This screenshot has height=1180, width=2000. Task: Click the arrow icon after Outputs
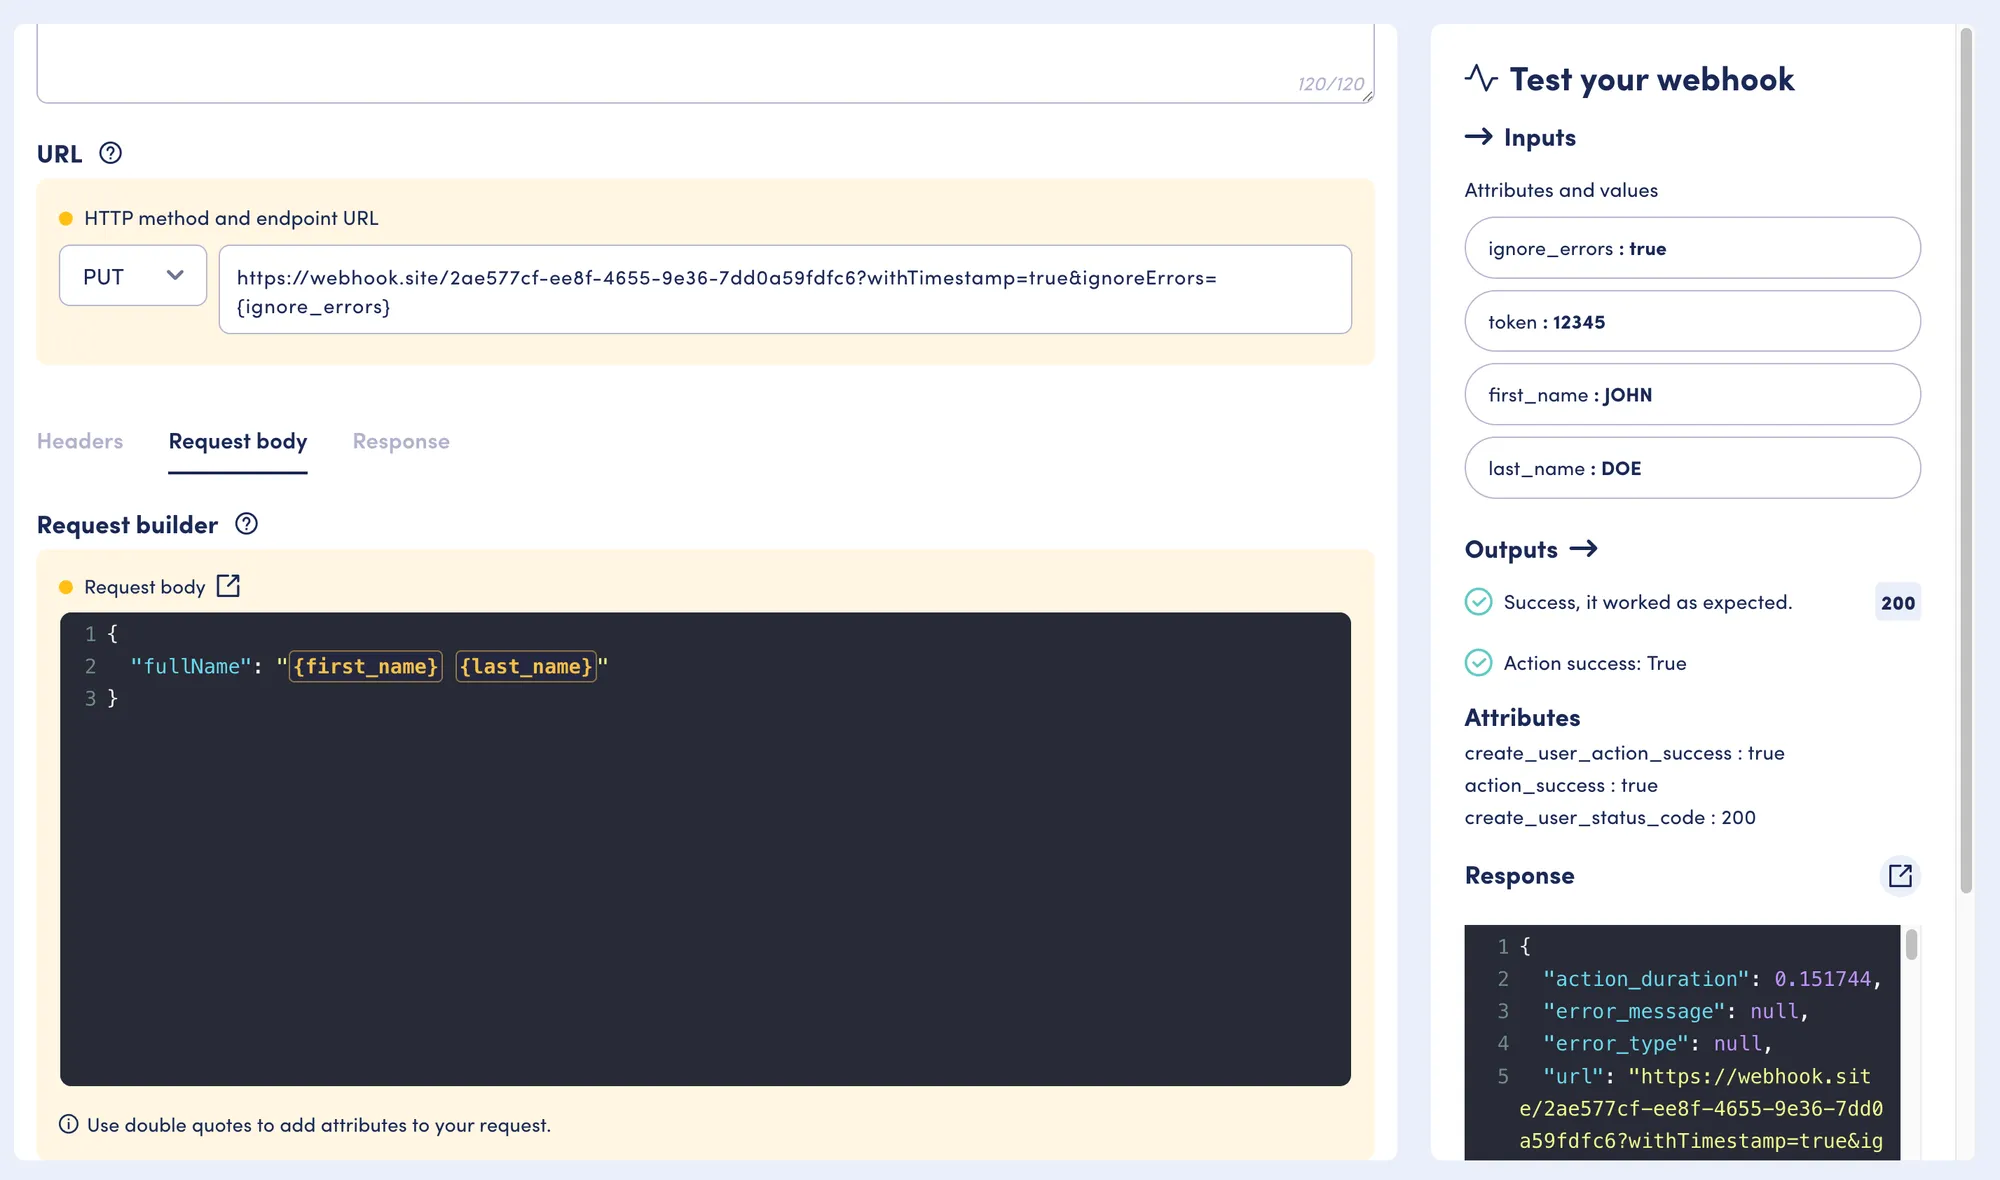coord(1584,549)
